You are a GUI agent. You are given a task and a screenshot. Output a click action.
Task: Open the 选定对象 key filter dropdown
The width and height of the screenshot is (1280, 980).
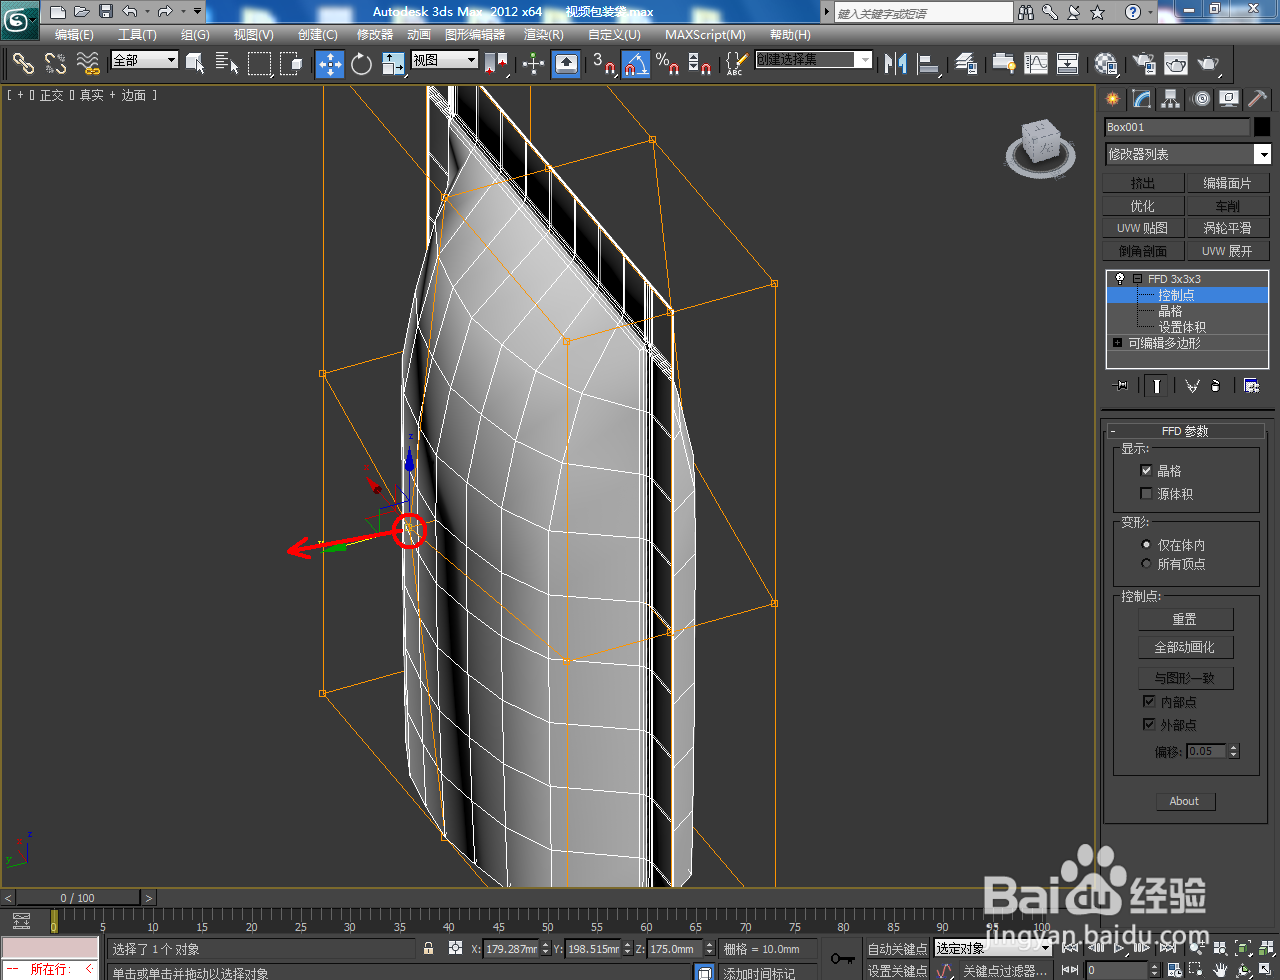point(993,948)
